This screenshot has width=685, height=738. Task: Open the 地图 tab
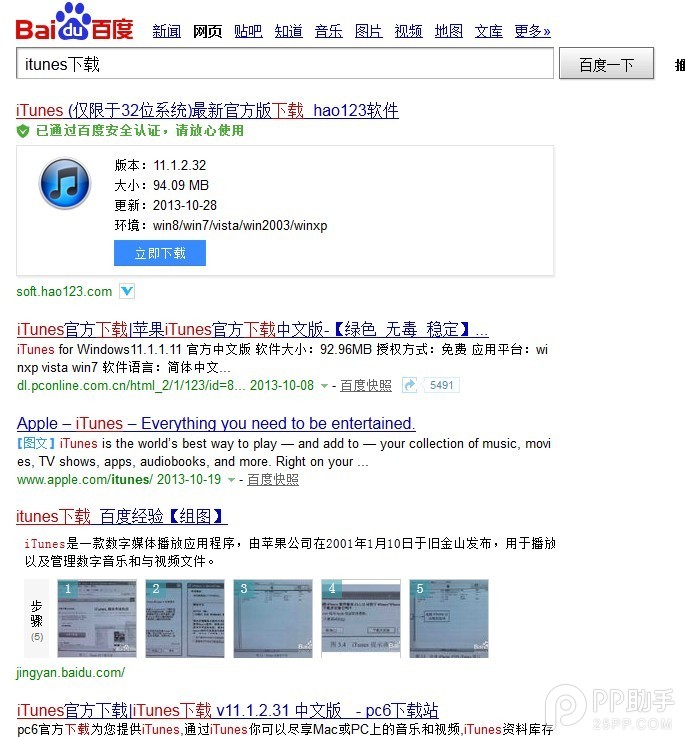coord(449,31)
